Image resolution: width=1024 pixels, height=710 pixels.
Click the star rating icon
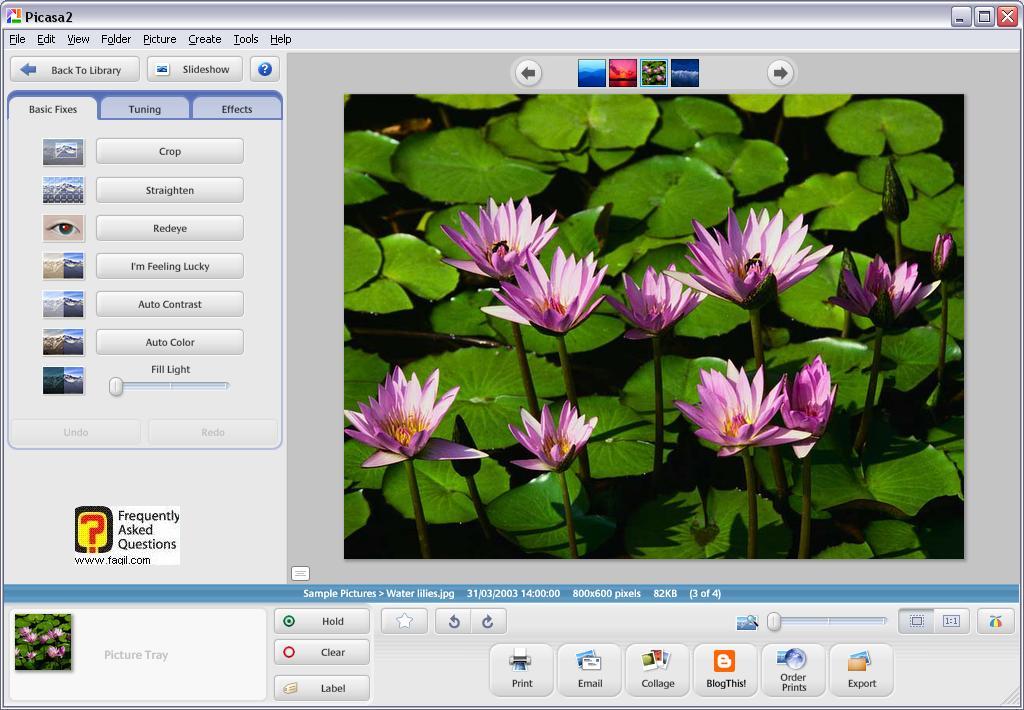coord(404,621)
